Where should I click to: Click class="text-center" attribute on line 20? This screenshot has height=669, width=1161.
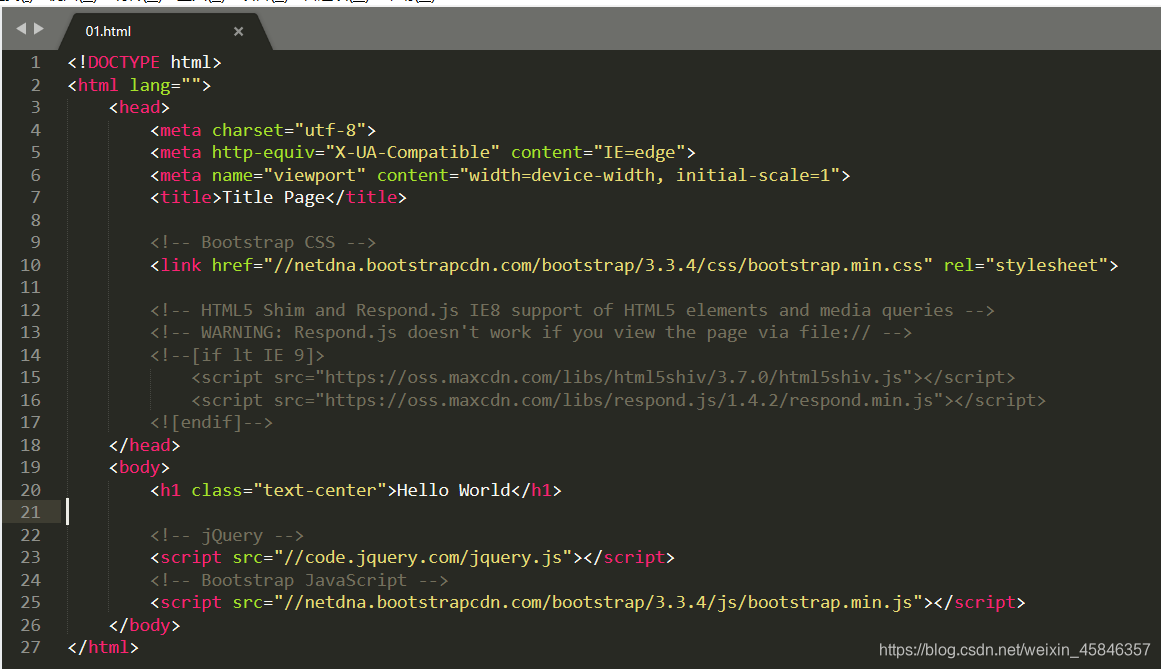tap(289, 490)
